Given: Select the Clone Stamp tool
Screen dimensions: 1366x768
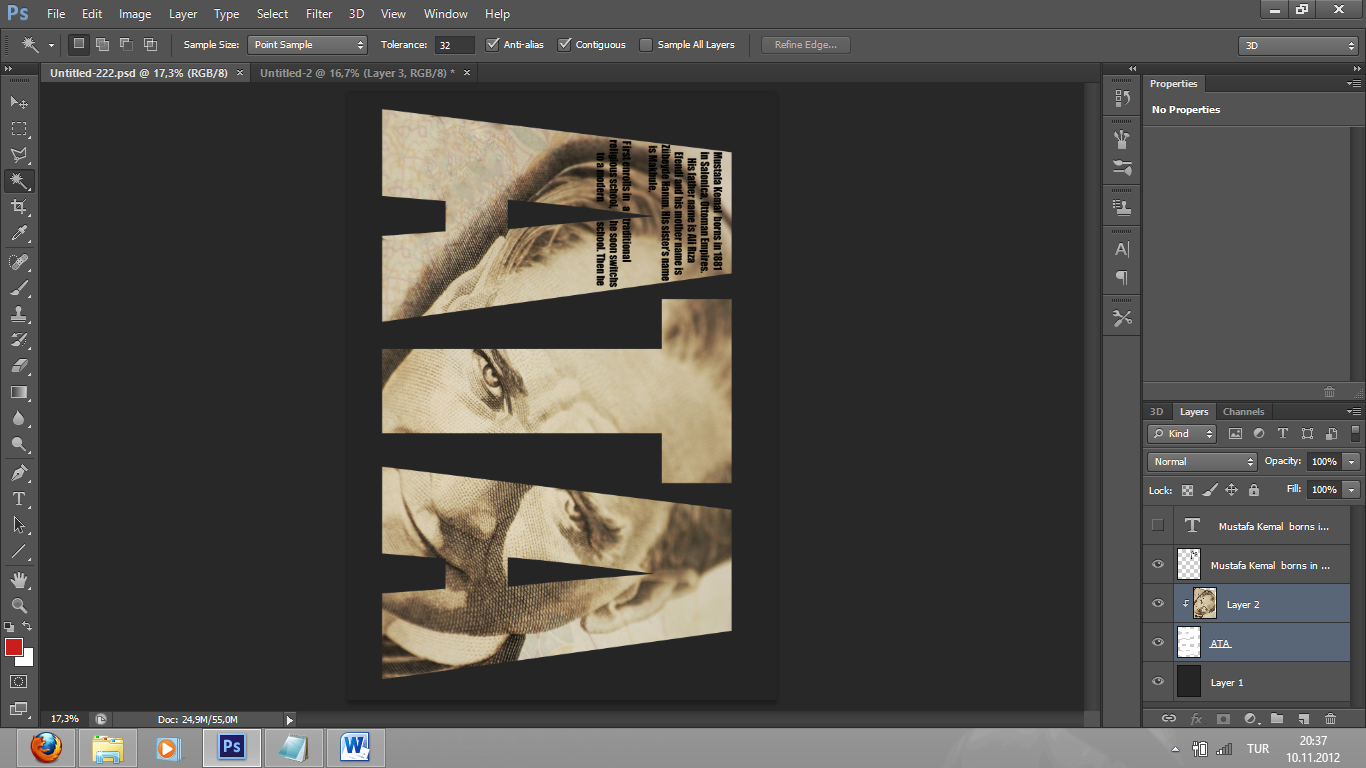Looking at the screenshot, I should (x=19, y=314).
